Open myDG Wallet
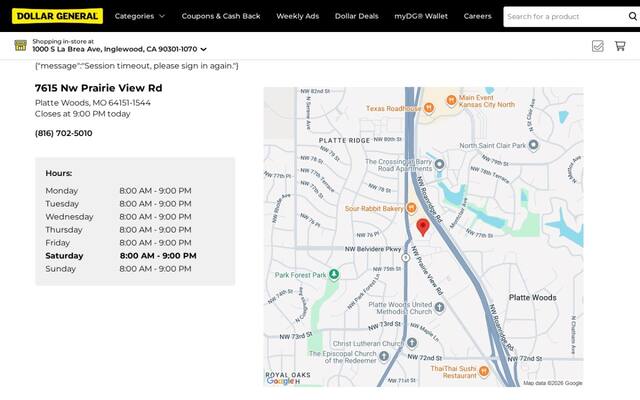The width and height of the screenshot is (640, 400). coord(421,16)
